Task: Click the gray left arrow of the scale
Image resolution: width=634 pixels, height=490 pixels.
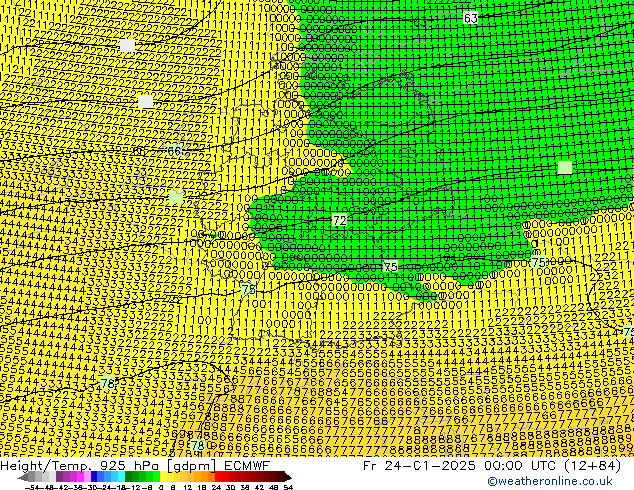Action: coord(23,477)
